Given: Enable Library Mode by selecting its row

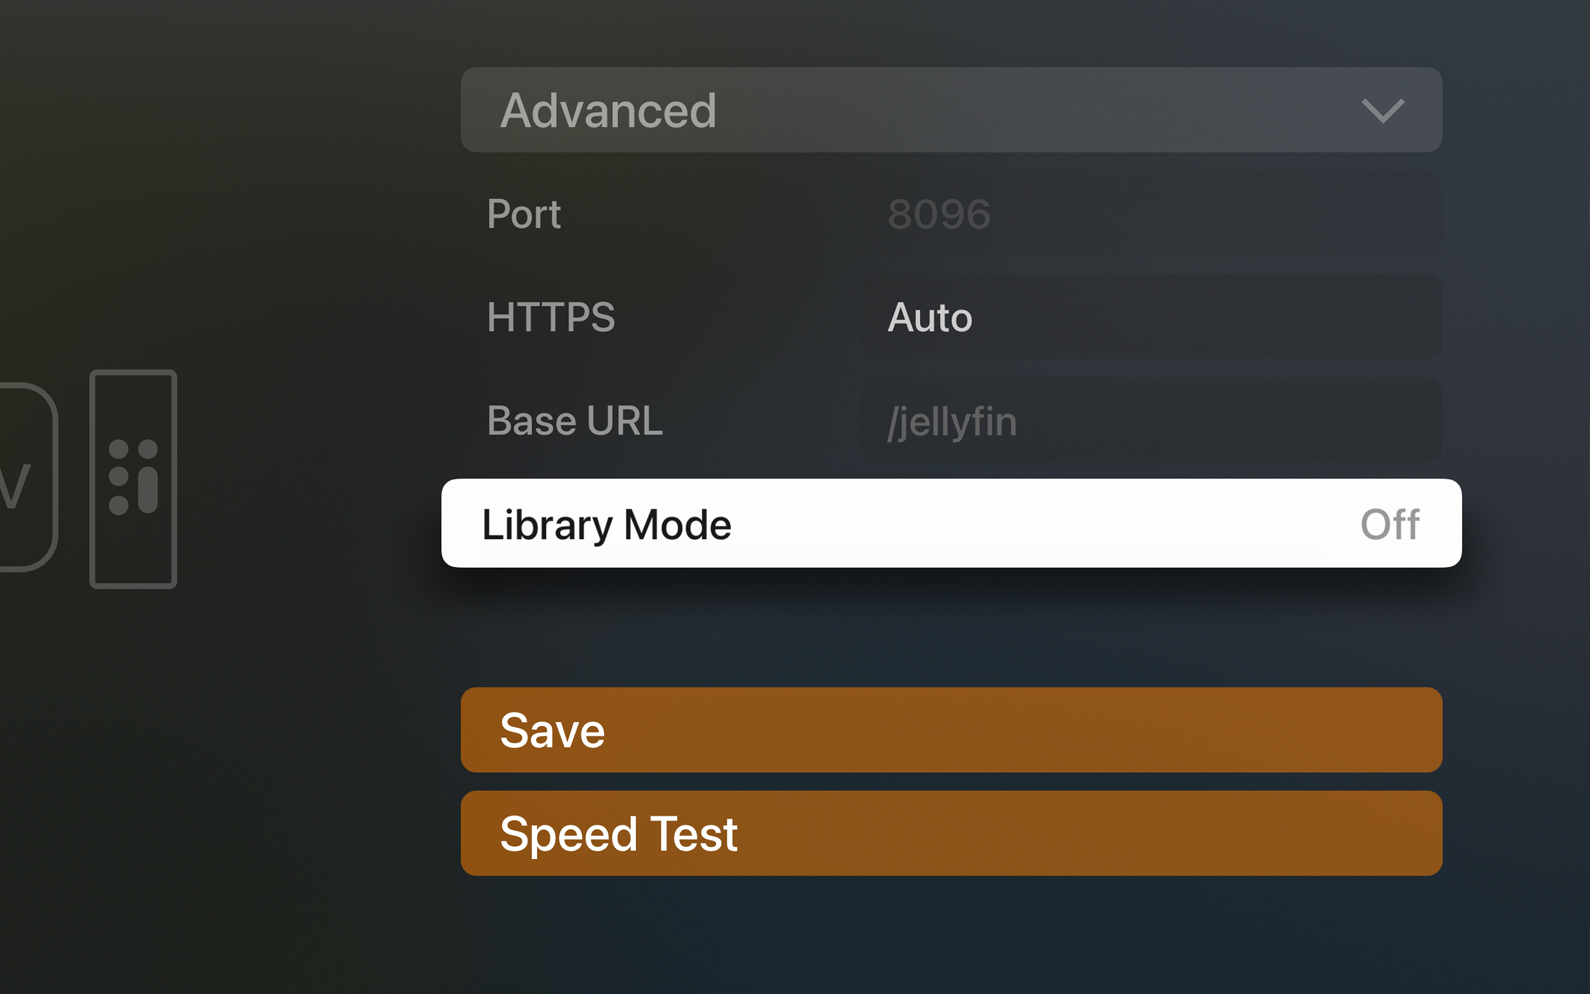Looking at the screenshot, I should [950, 523].
